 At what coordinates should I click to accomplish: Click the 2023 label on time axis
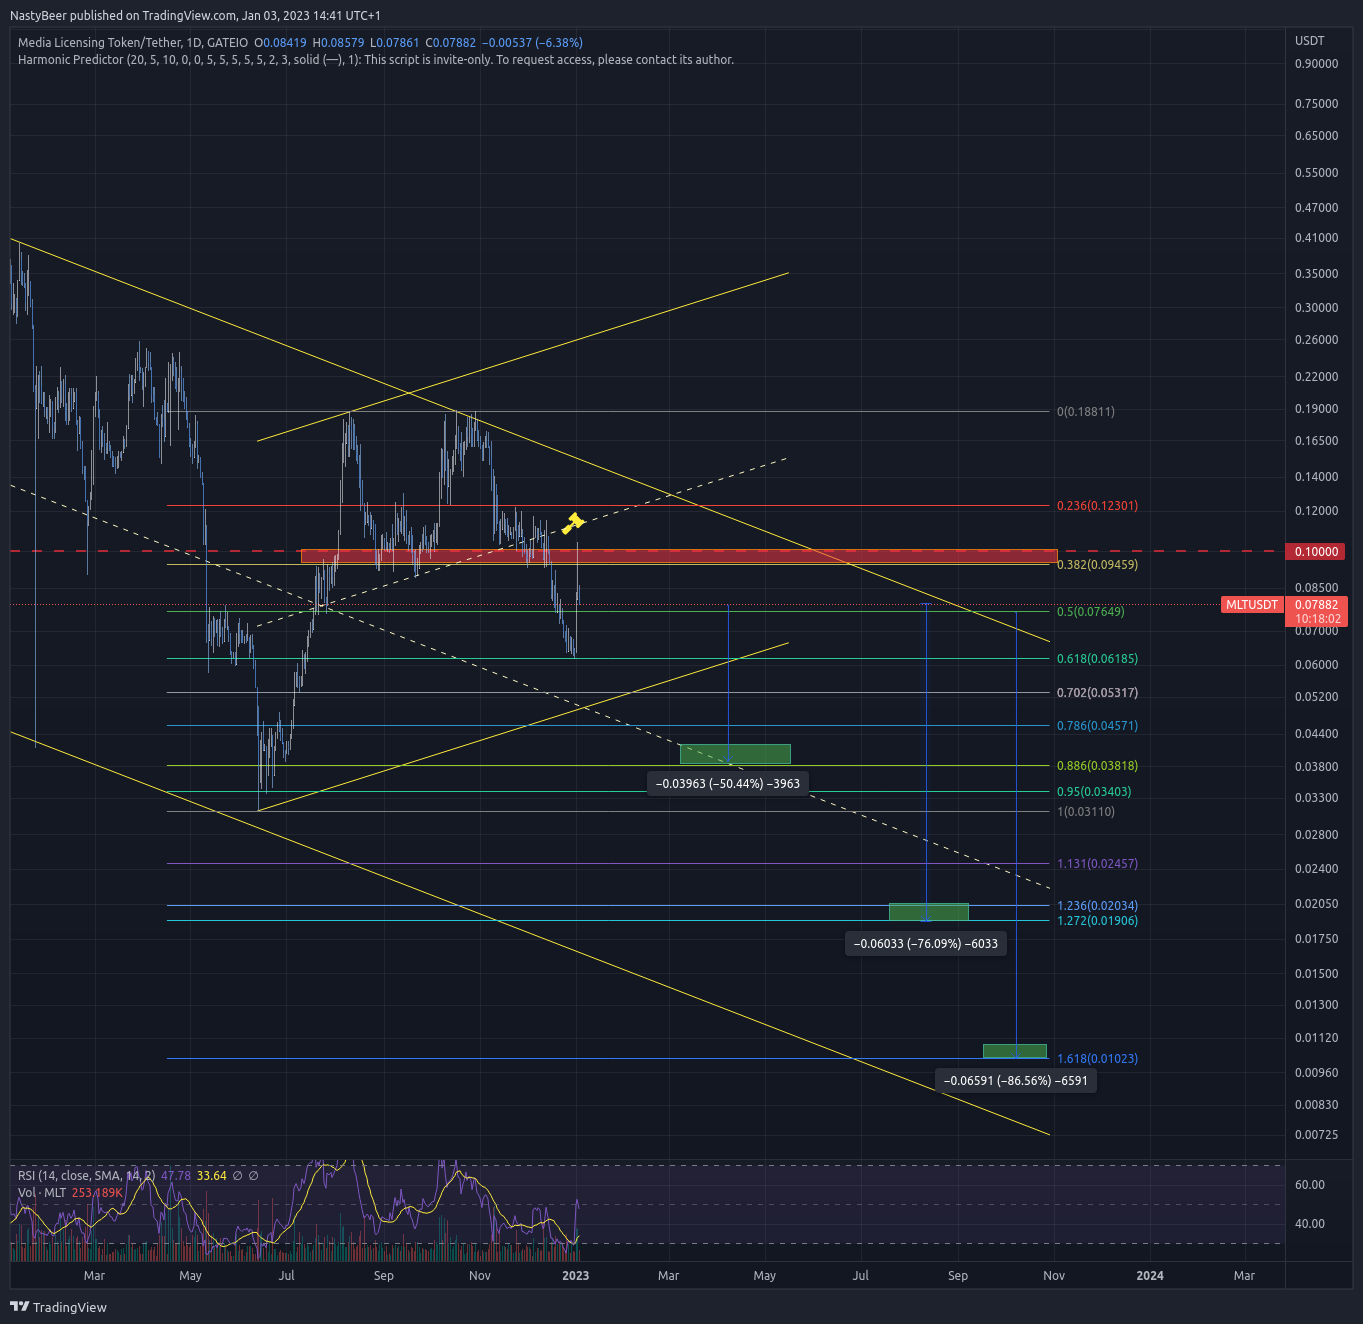point(576,1276)
